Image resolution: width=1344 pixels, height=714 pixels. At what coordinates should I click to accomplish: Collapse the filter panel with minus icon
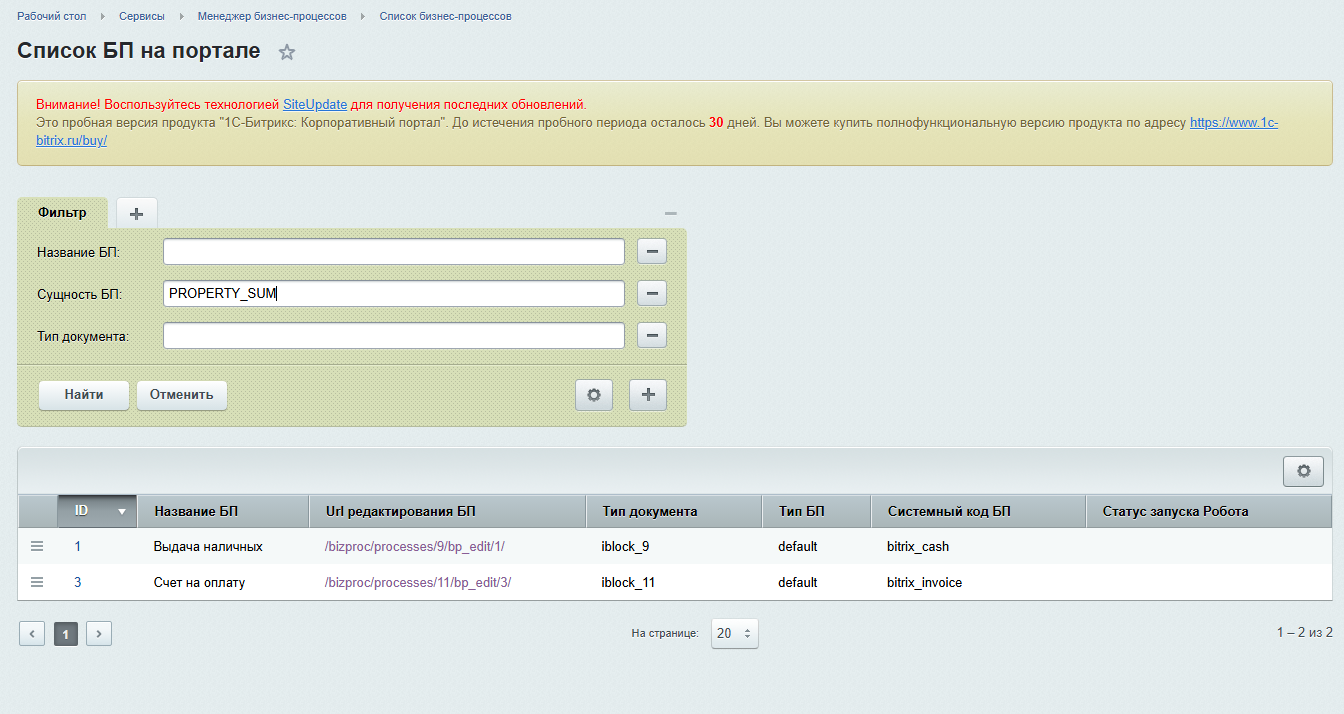(x=671, y=213)
